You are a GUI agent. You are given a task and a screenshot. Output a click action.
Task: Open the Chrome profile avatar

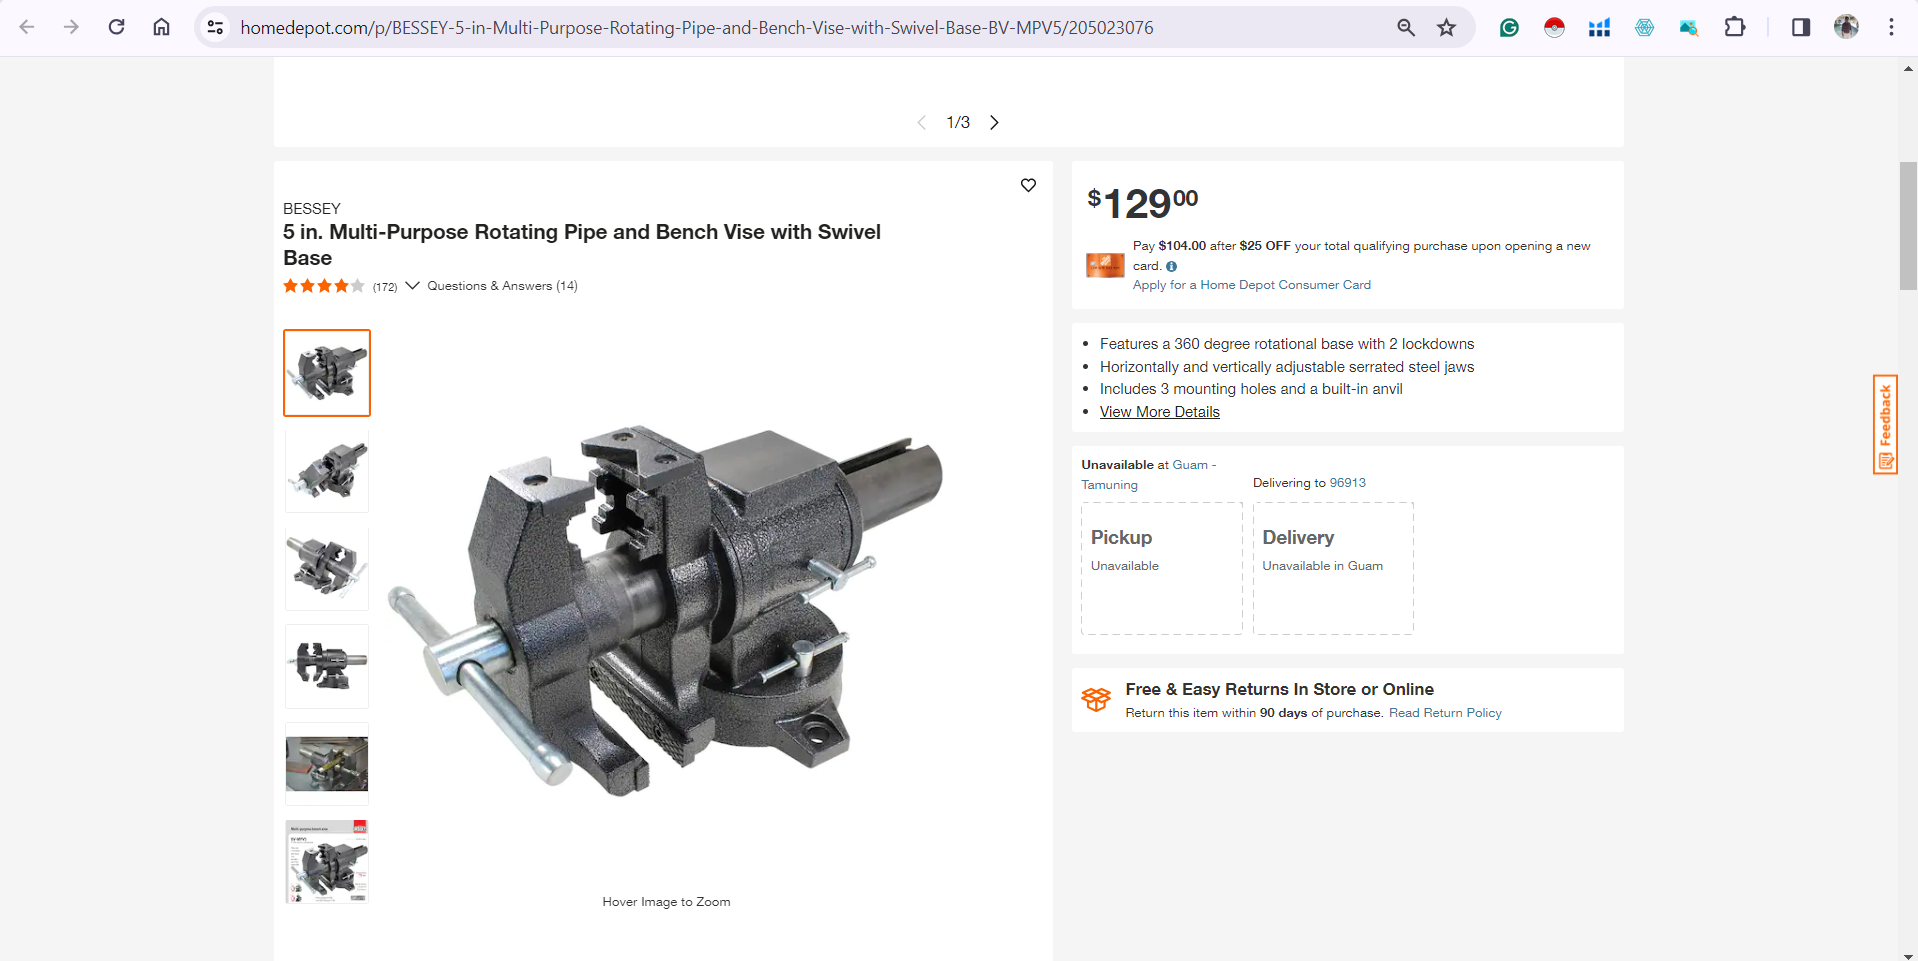click(1846, 27)
